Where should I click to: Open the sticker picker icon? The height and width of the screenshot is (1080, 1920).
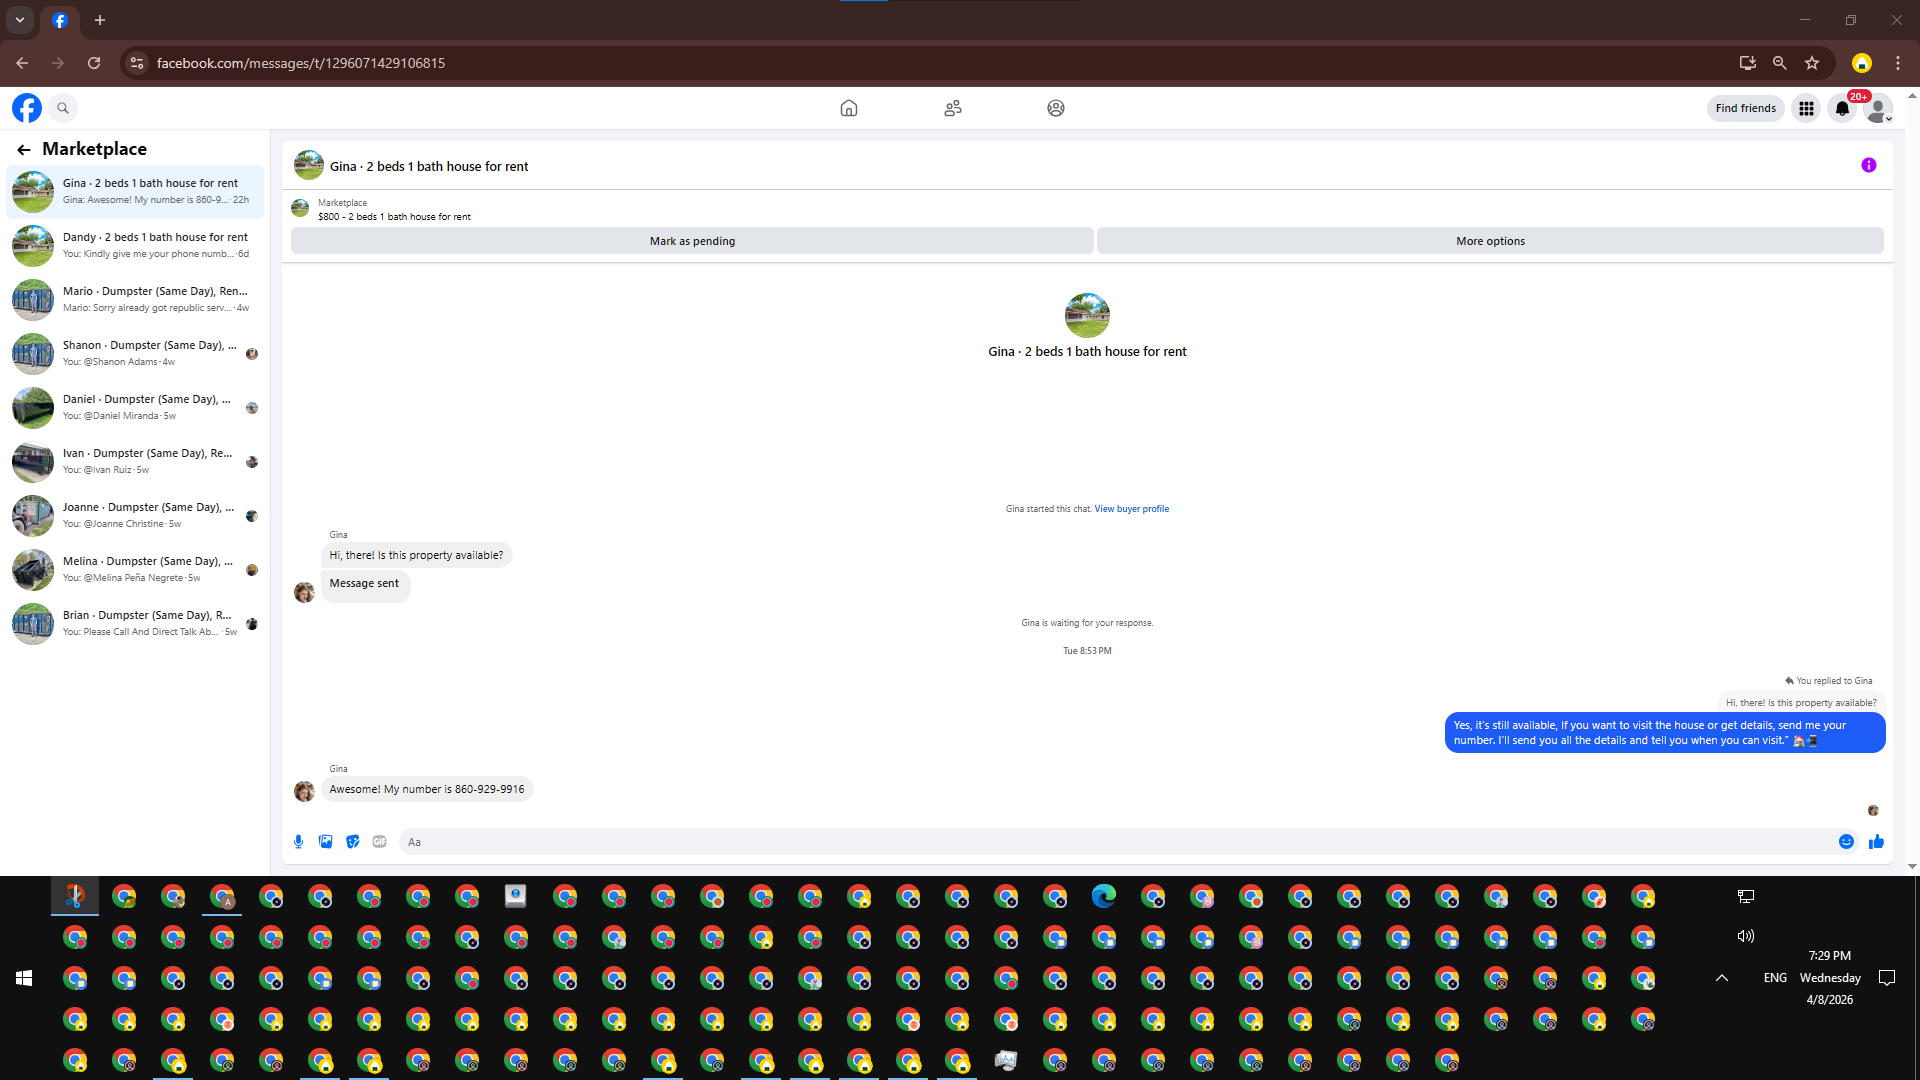[x=352, y=842]
